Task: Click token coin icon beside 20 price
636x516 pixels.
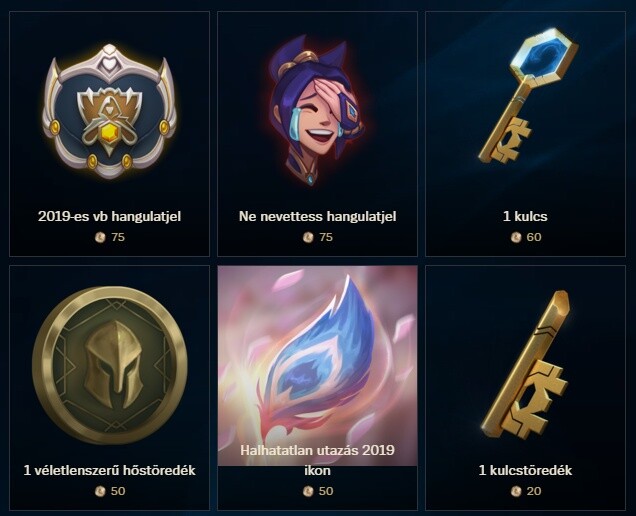Action: (516, 491)
